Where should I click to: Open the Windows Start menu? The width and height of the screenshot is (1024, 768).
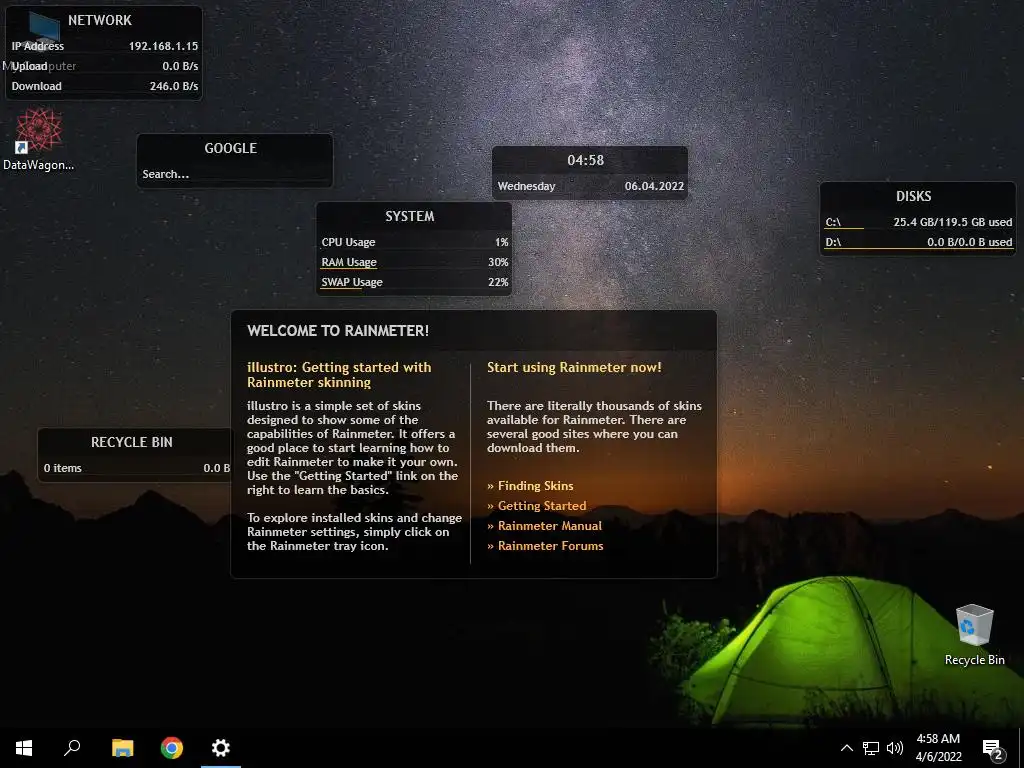point(24,748)
